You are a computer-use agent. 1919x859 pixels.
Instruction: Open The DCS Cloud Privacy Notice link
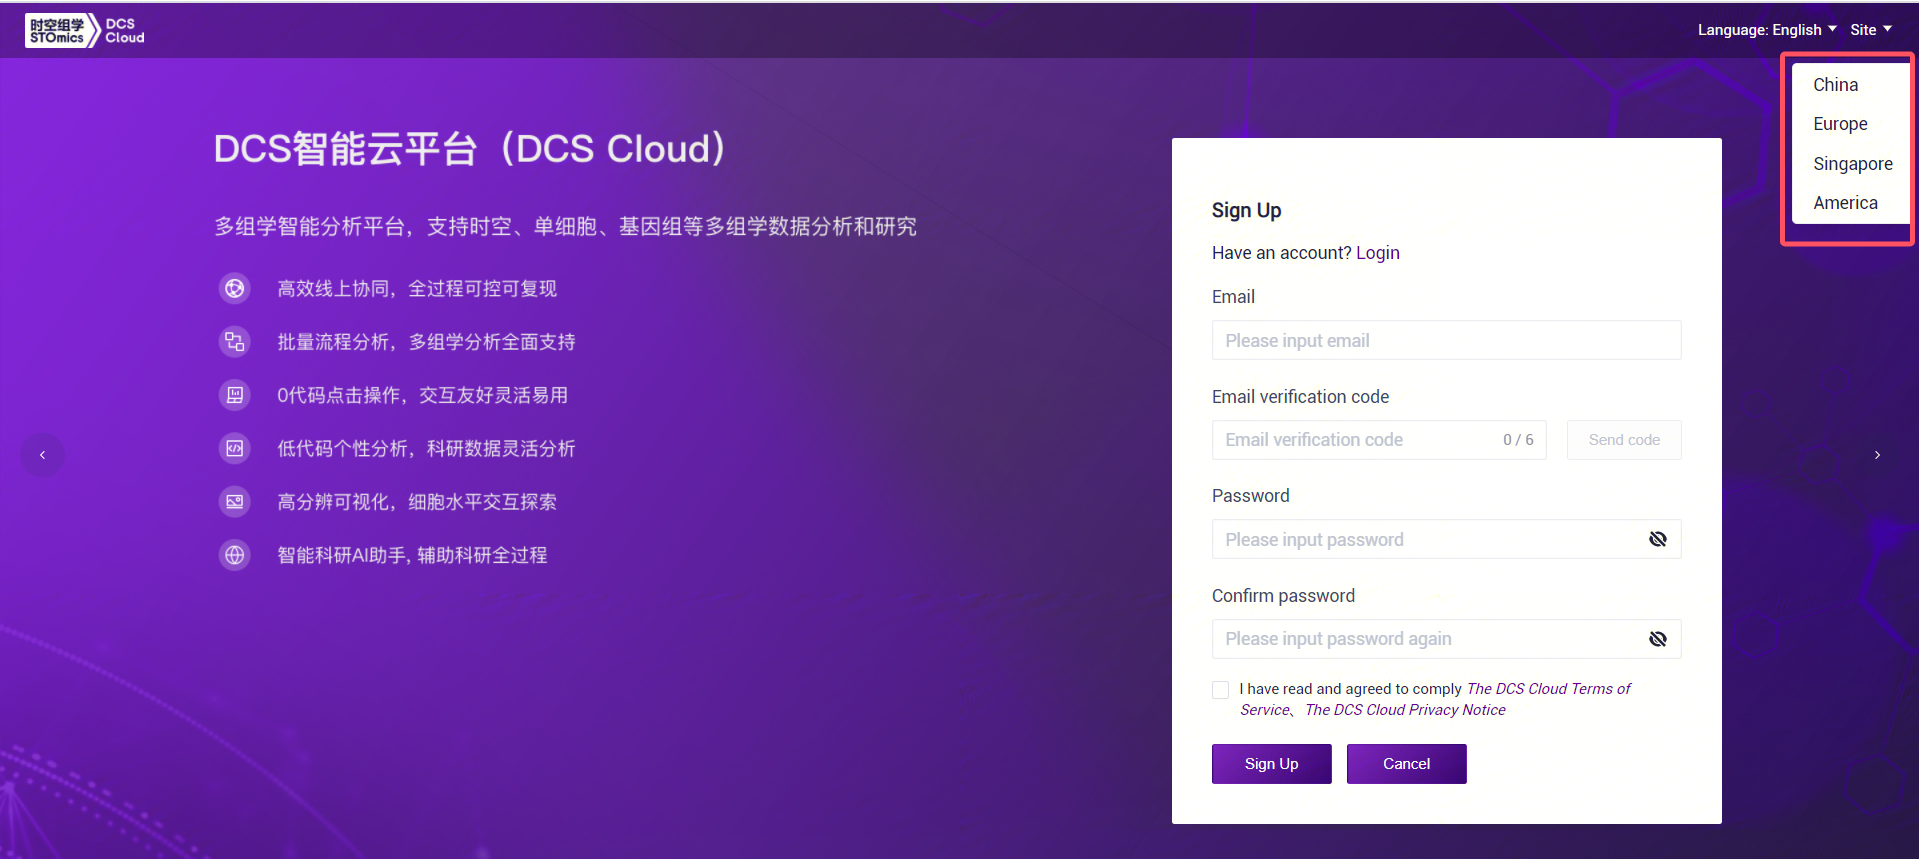point(1405,710)
